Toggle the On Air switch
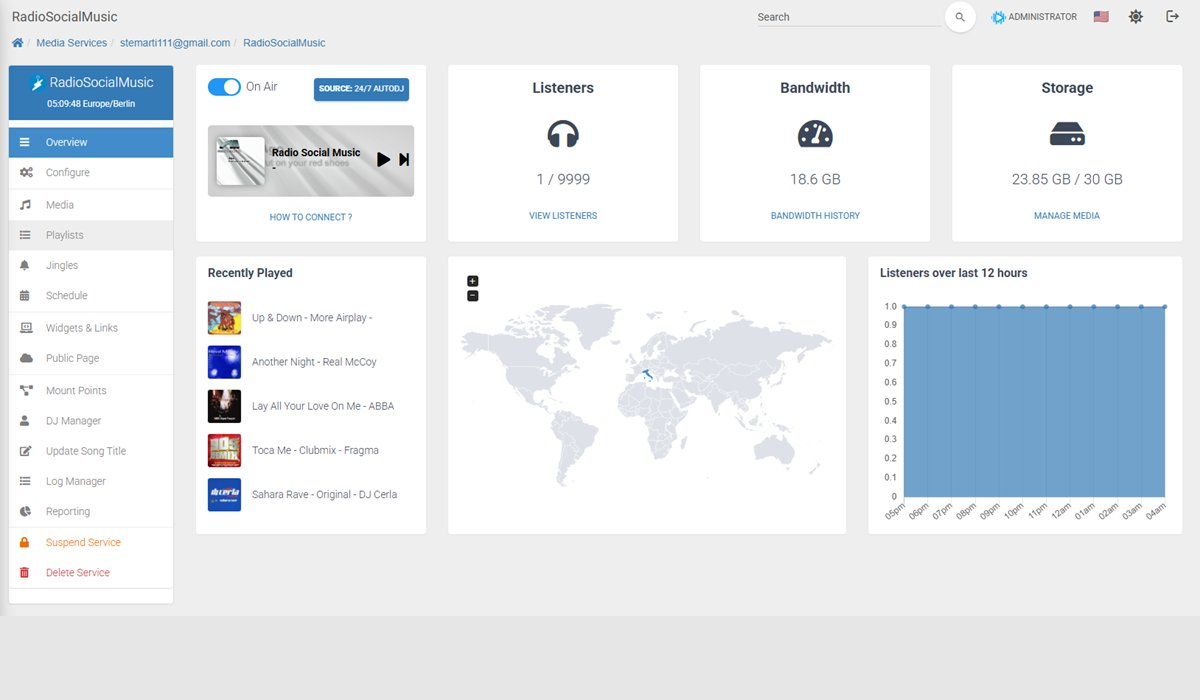Image resolution: width=1200 pixels, height=700 pixels. pos(224,87)
